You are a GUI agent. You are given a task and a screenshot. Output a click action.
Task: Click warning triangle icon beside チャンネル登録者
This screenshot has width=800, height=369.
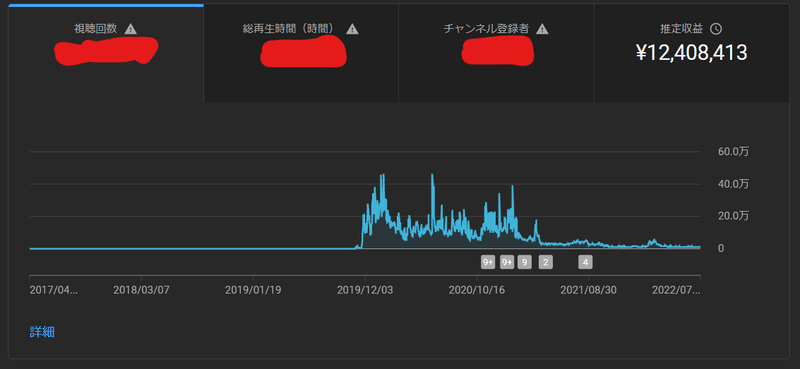click(x=542, y=29)
